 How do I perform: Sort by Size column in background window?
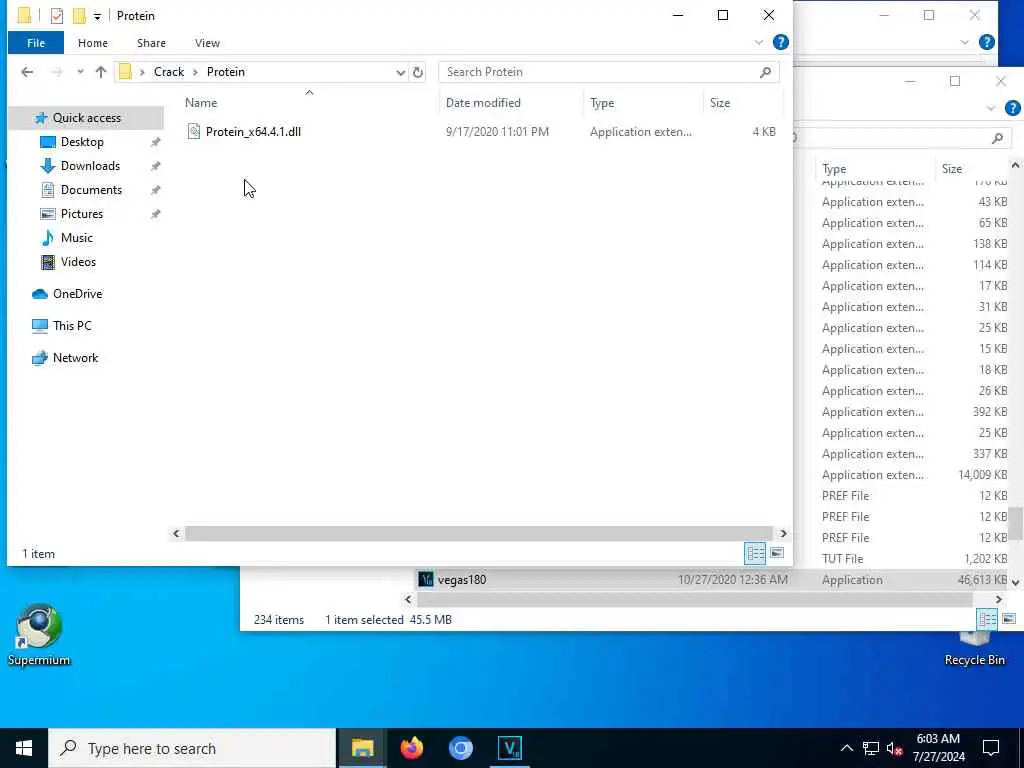click(x=952, y=168)
